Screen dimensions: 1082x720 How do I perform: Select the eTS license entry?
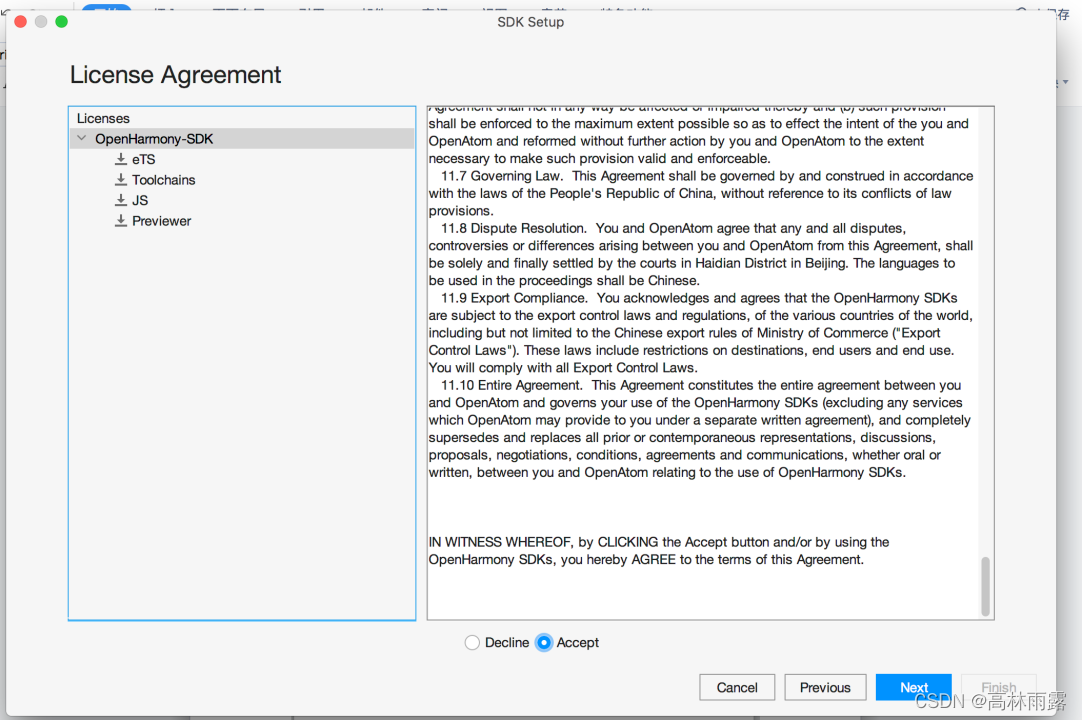click(x=144, y=159)
